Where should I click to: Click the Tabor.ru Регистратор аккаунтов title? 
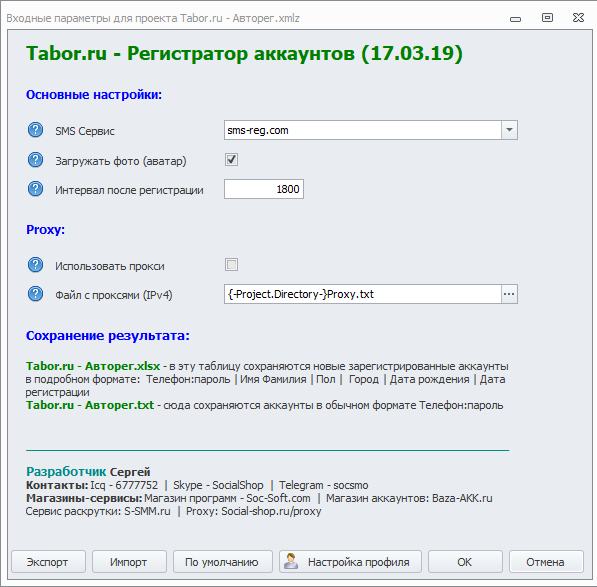tap(244, 53)
